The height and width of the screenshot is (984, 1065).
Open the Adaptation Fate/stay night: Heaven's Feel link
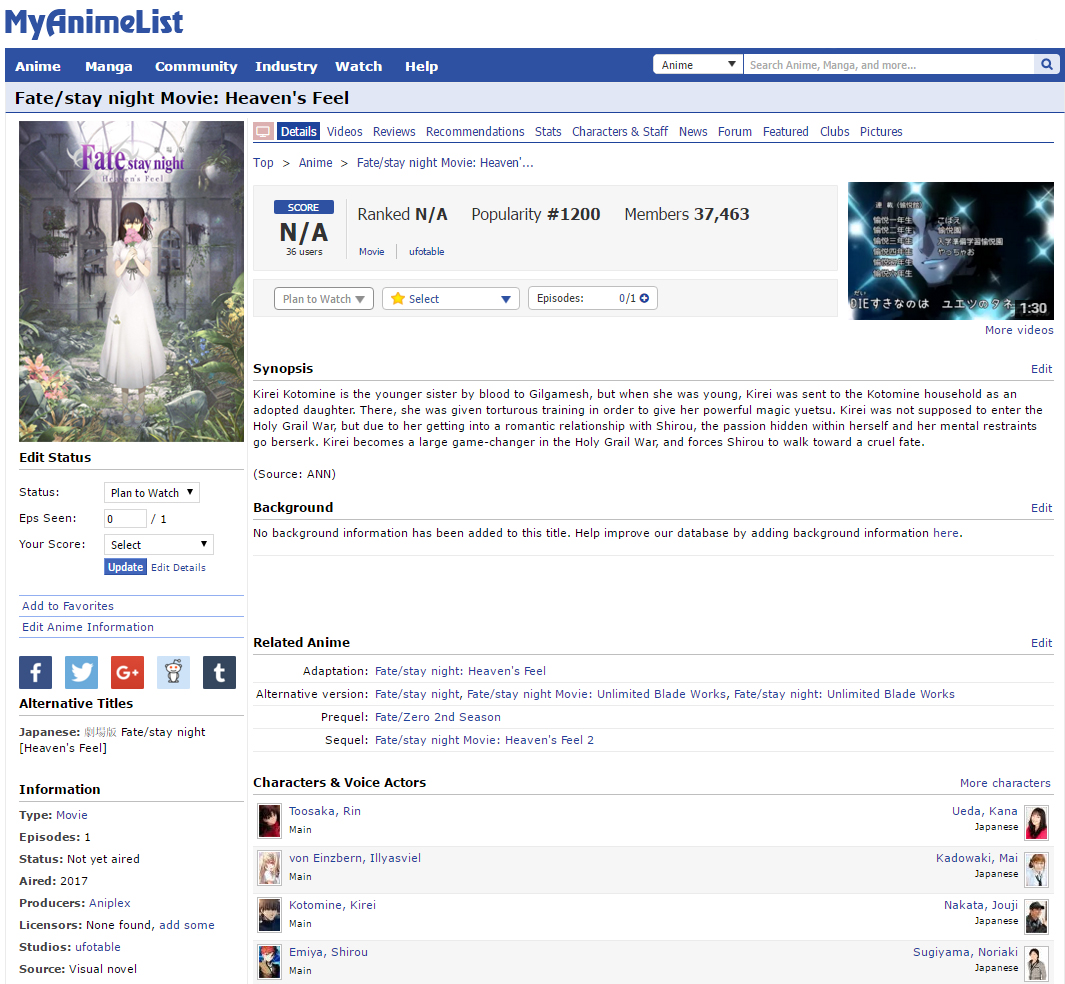point(461,671)
